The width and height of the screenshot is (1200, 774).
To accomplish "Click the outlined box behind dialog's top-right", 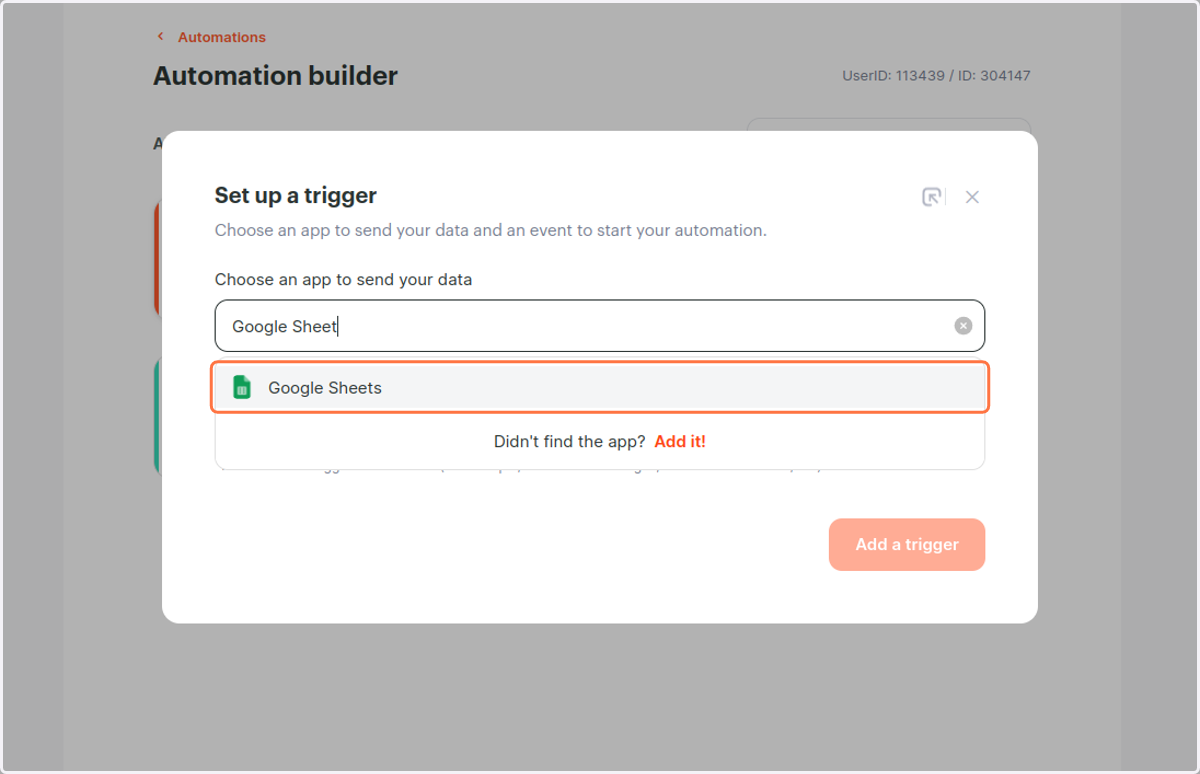I will point(888,124).
